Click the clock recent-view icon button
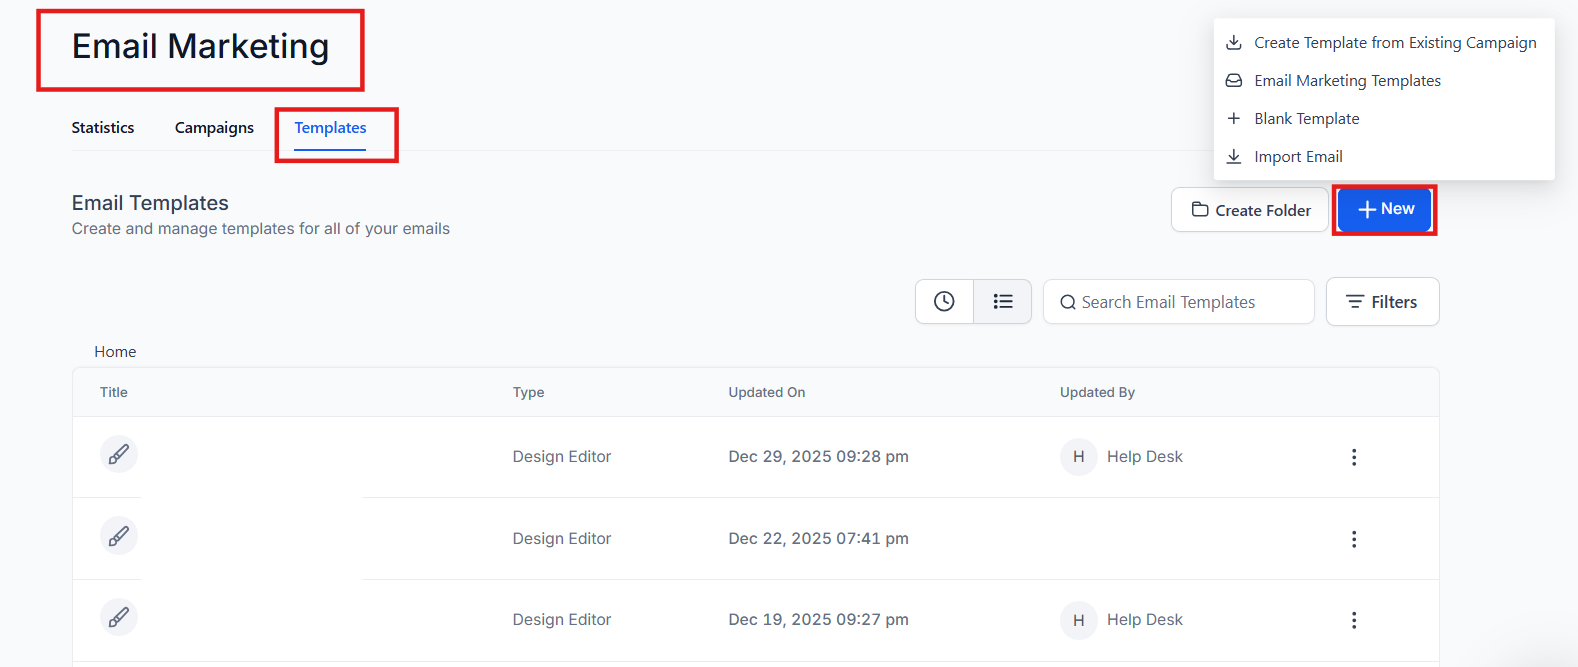The height and width of the screenshot is (667, 1578). click(x=944, y=301)
